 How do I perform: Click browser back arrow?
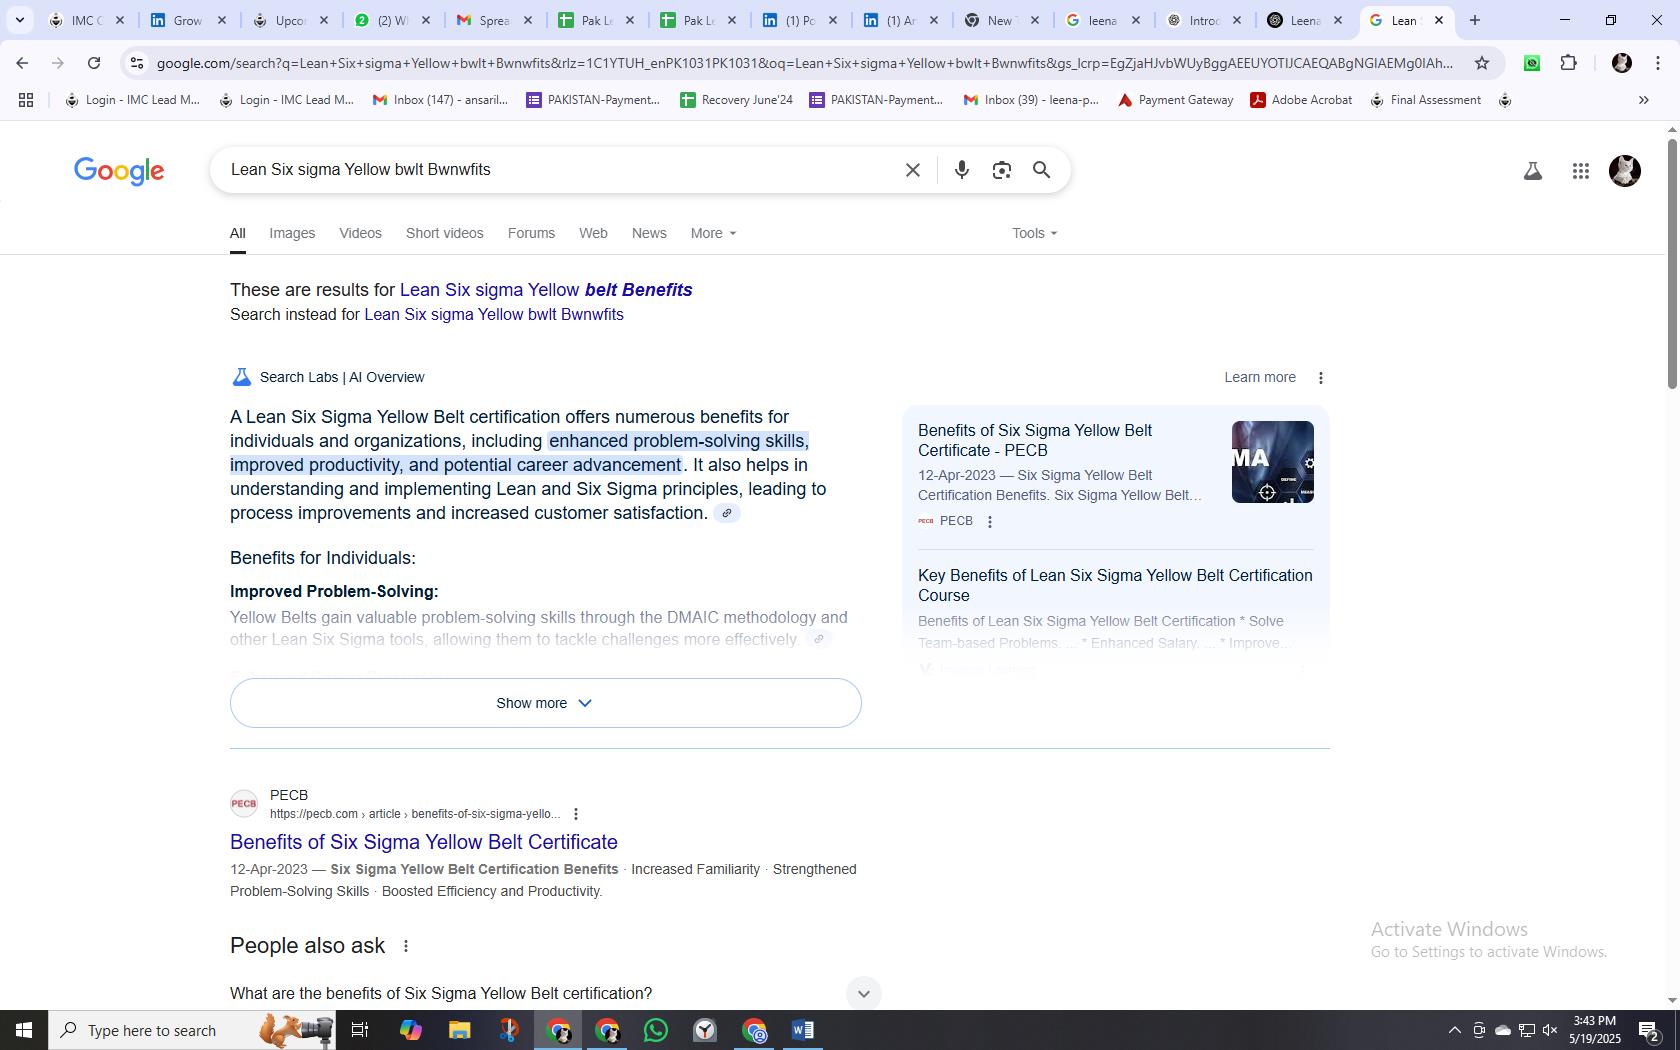[22, 63]
